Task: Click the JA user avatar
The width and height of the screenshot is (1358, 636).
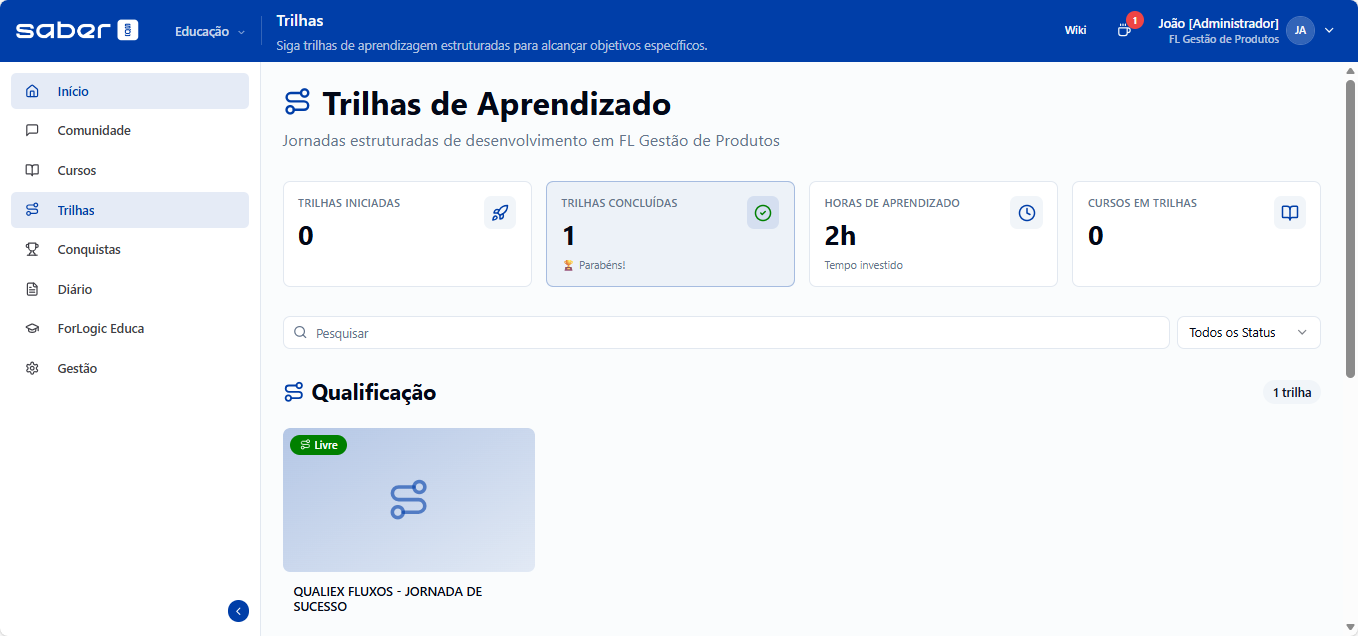Action: (x=1300, y=30)
